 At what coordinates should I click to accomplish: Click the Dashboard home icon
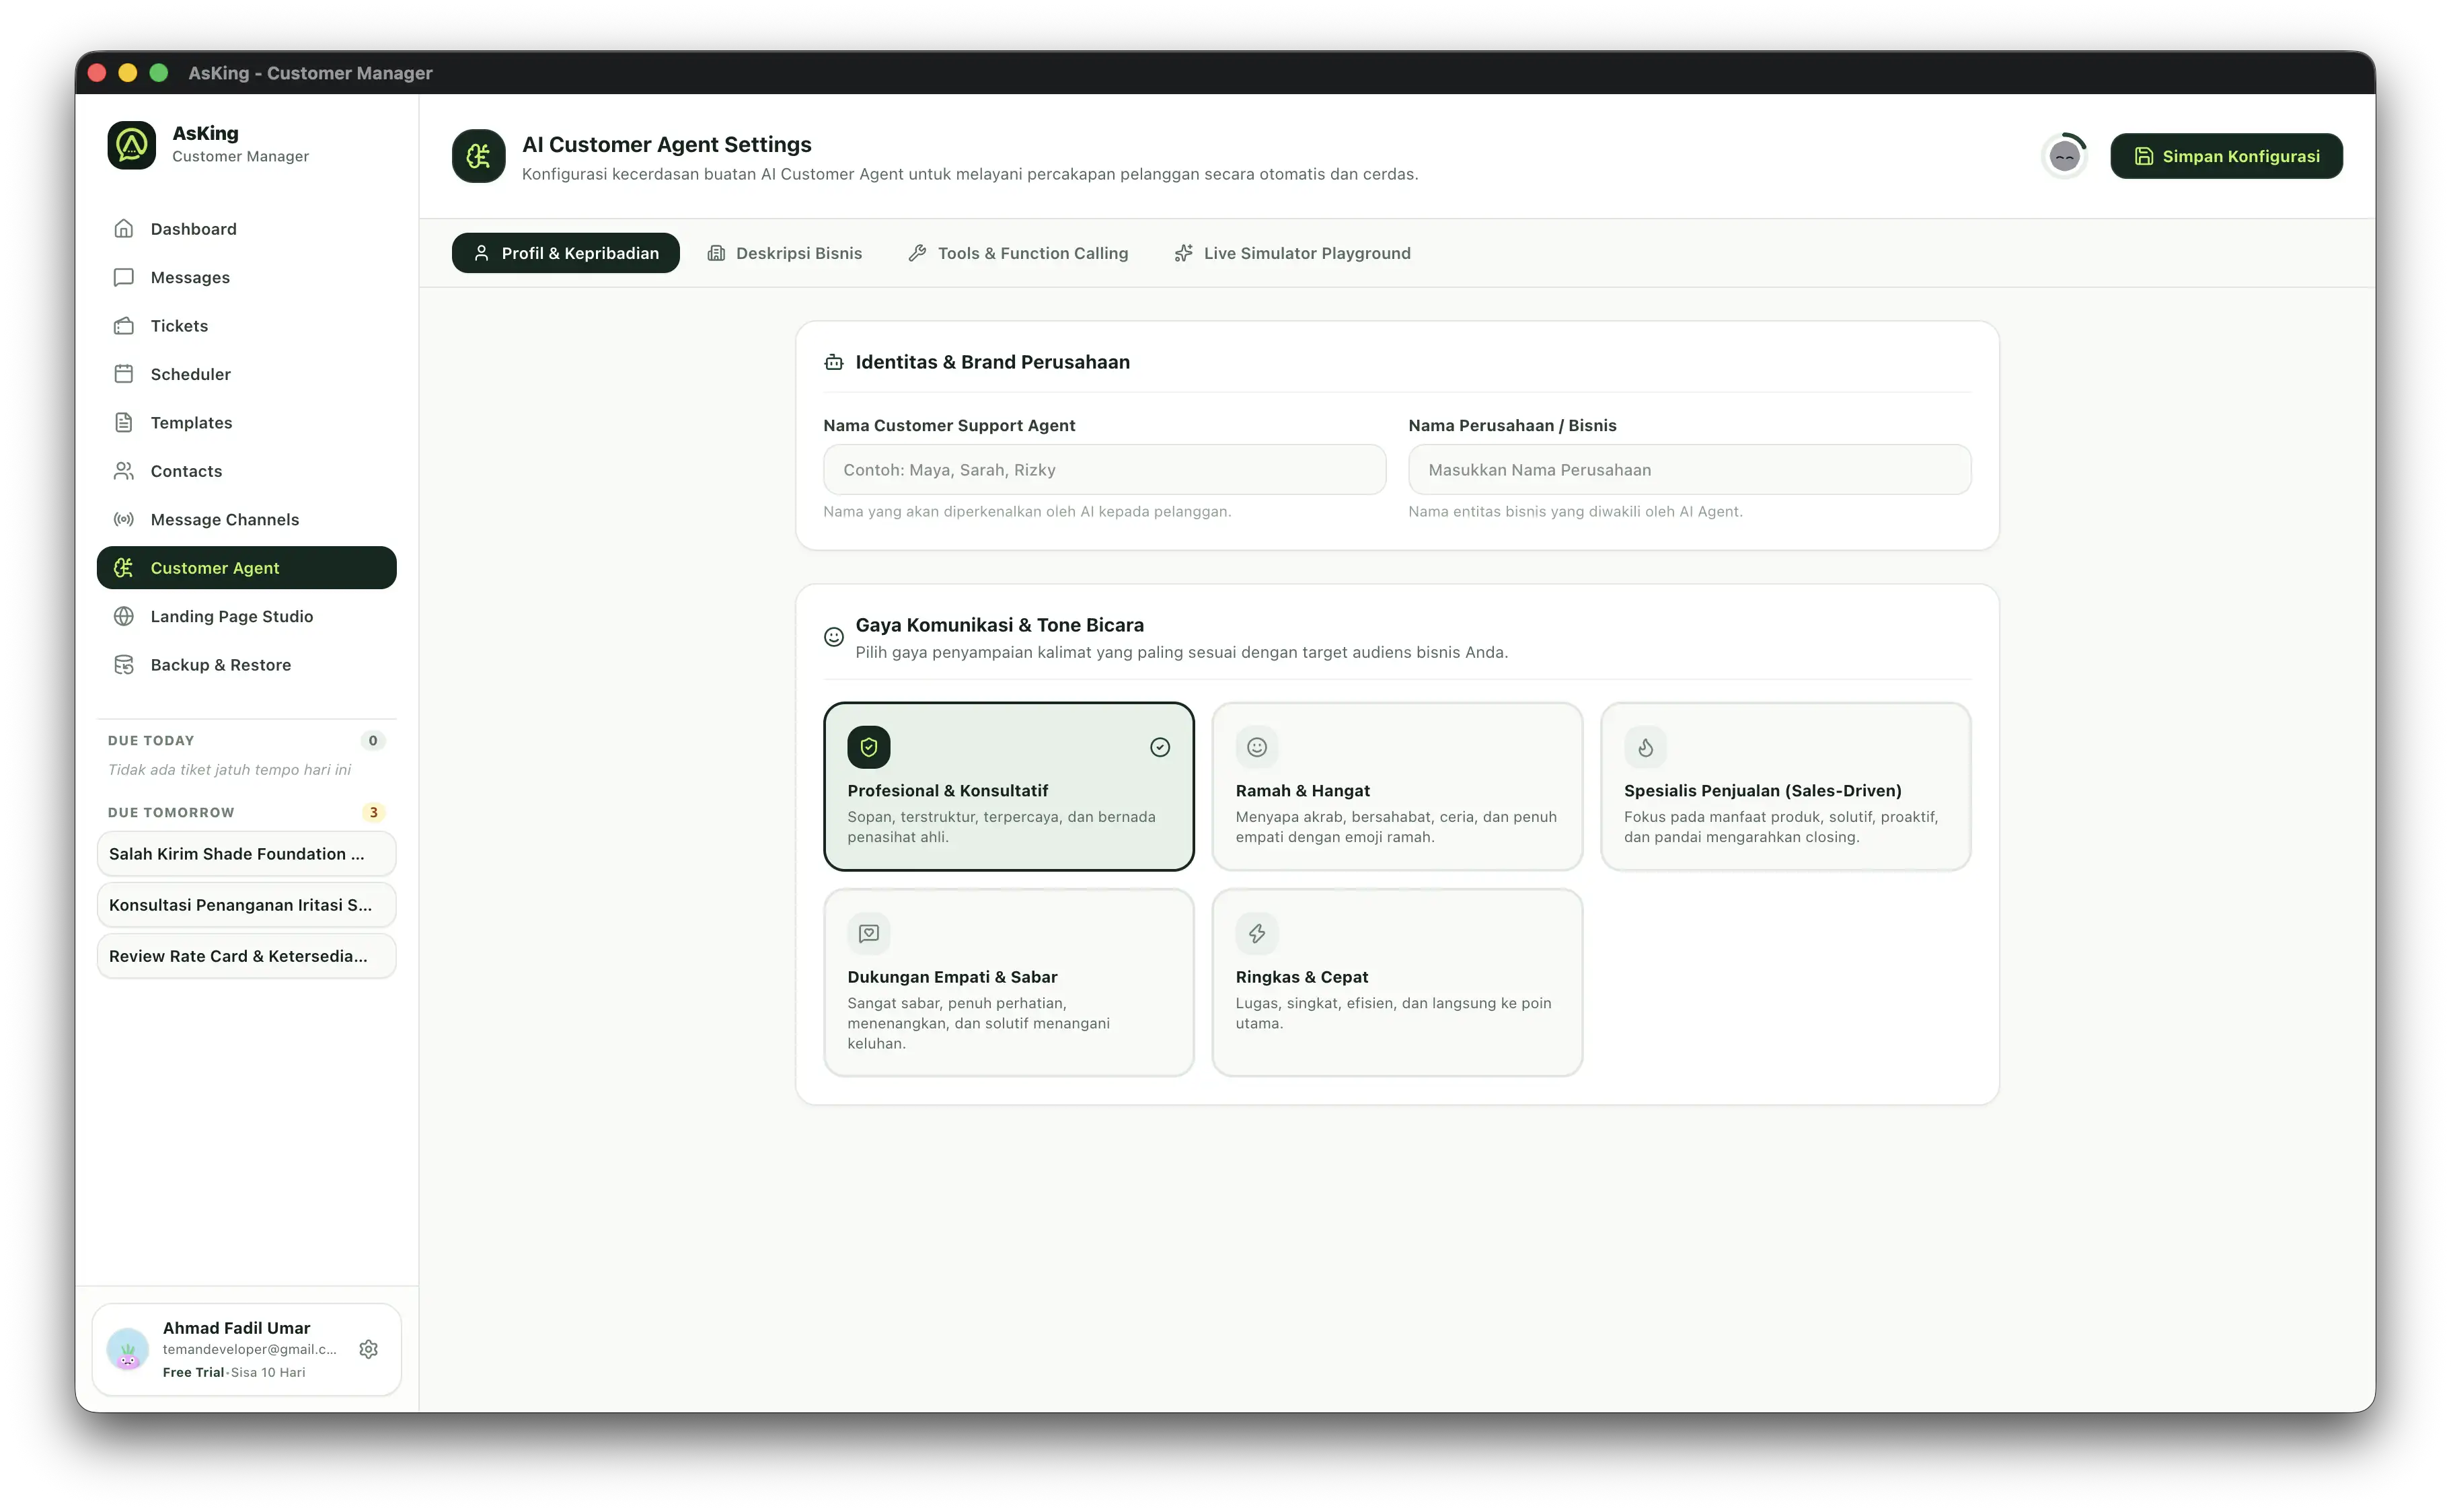point(124,229)
